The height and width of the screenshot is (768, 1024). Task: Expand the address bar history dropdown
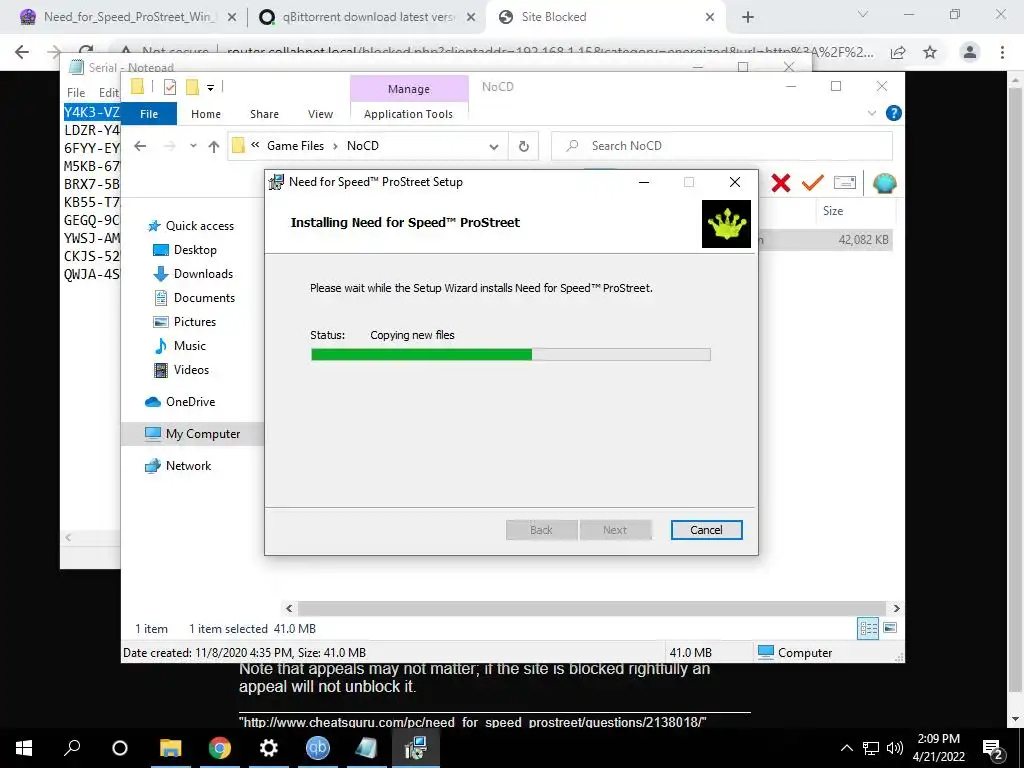point(494,146)
